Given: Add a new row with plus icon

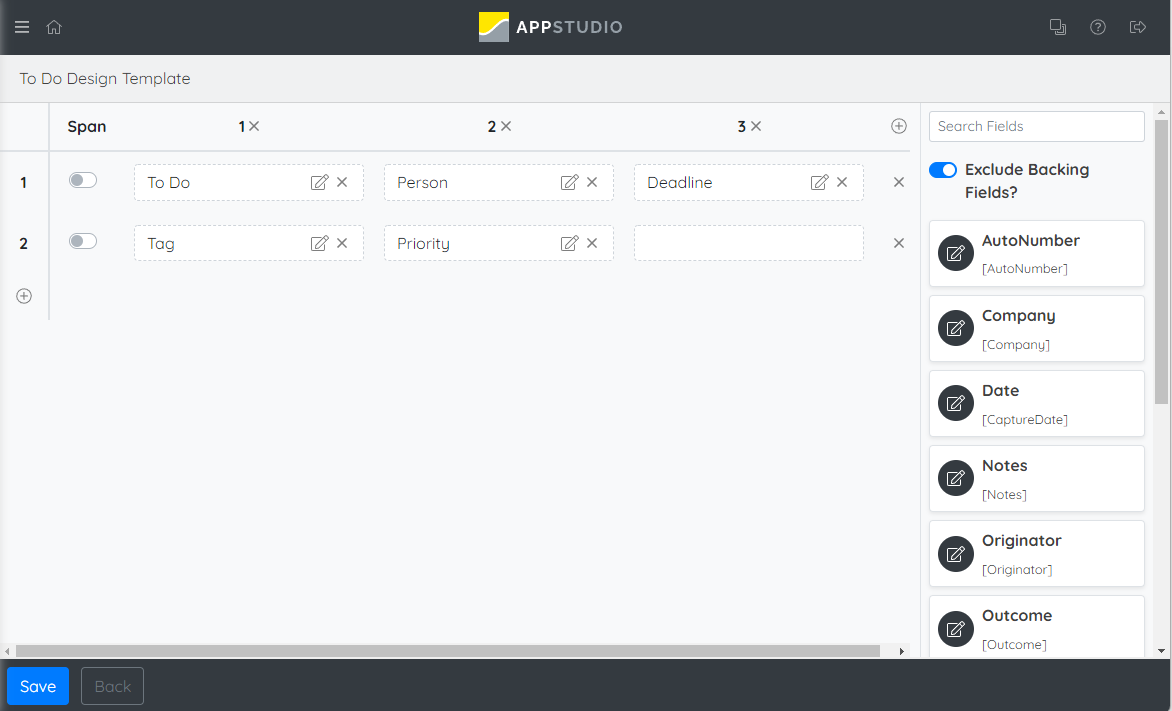Looking at the screenshot, I should coord(24,296).
